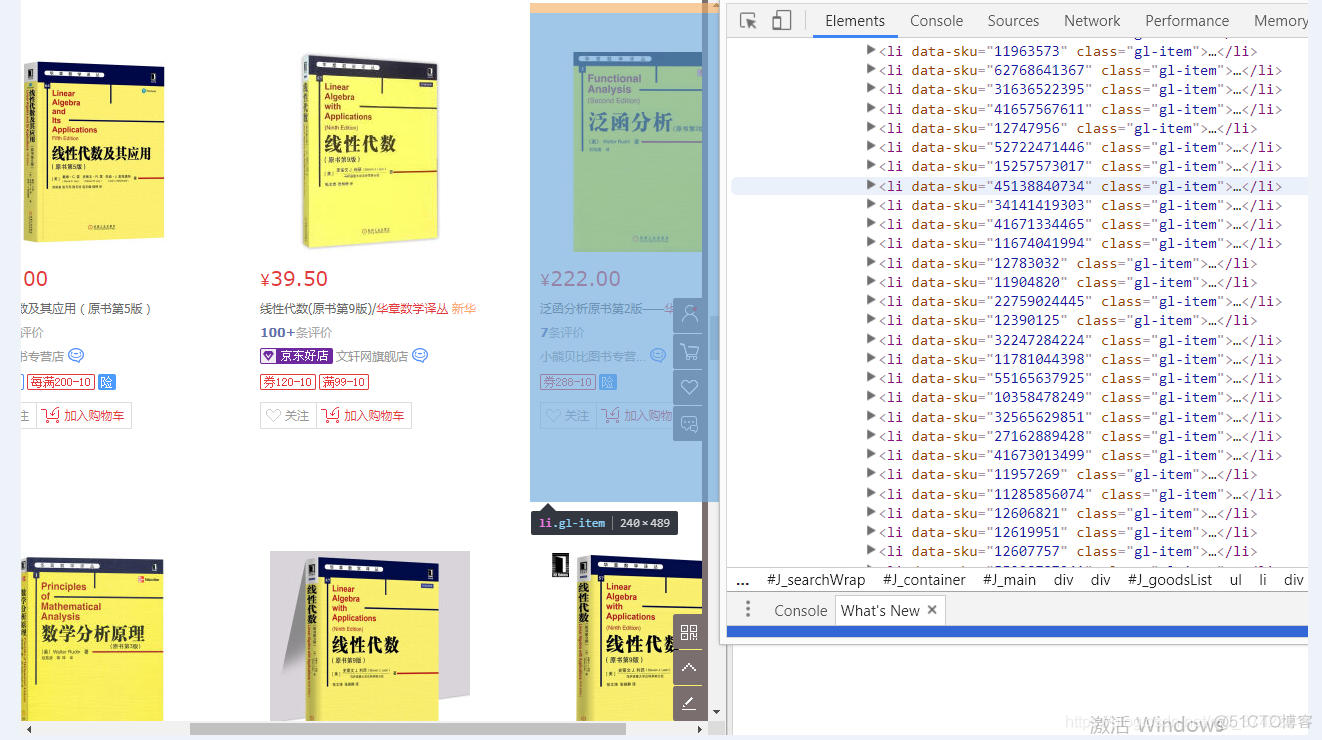Expand the li node data-sku 11957269
1322x740 pixels.
871,474
